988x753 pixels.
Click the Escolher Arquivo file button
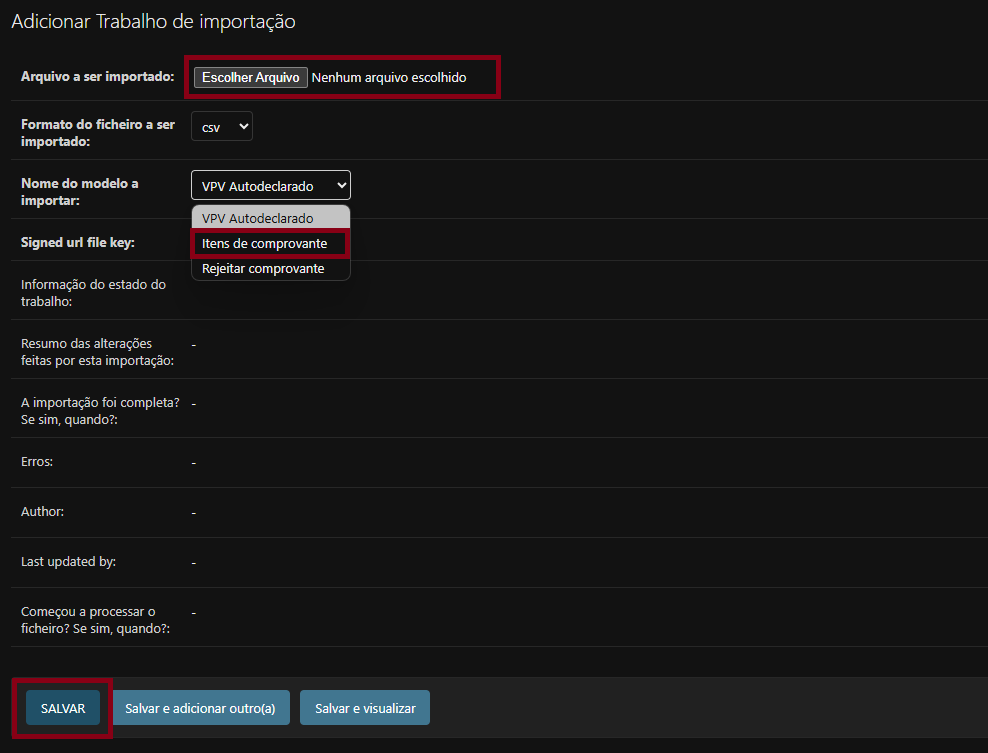click(x=250, y=77)
